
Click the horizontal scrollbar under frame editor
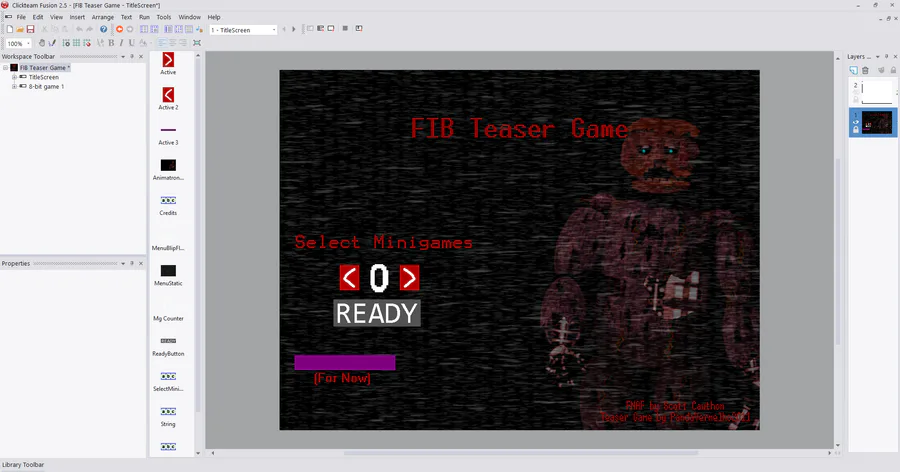click(521, 453)
